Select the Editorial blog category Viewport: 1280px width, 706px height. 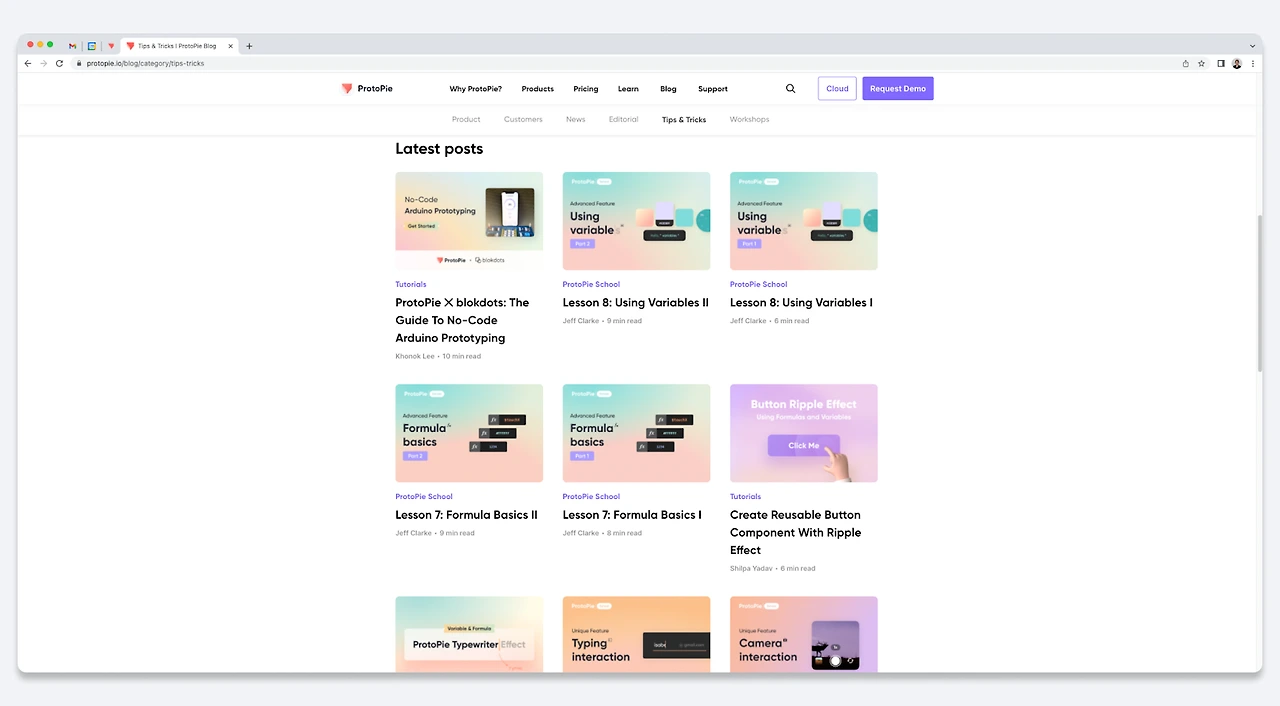(x=623, y=119)
